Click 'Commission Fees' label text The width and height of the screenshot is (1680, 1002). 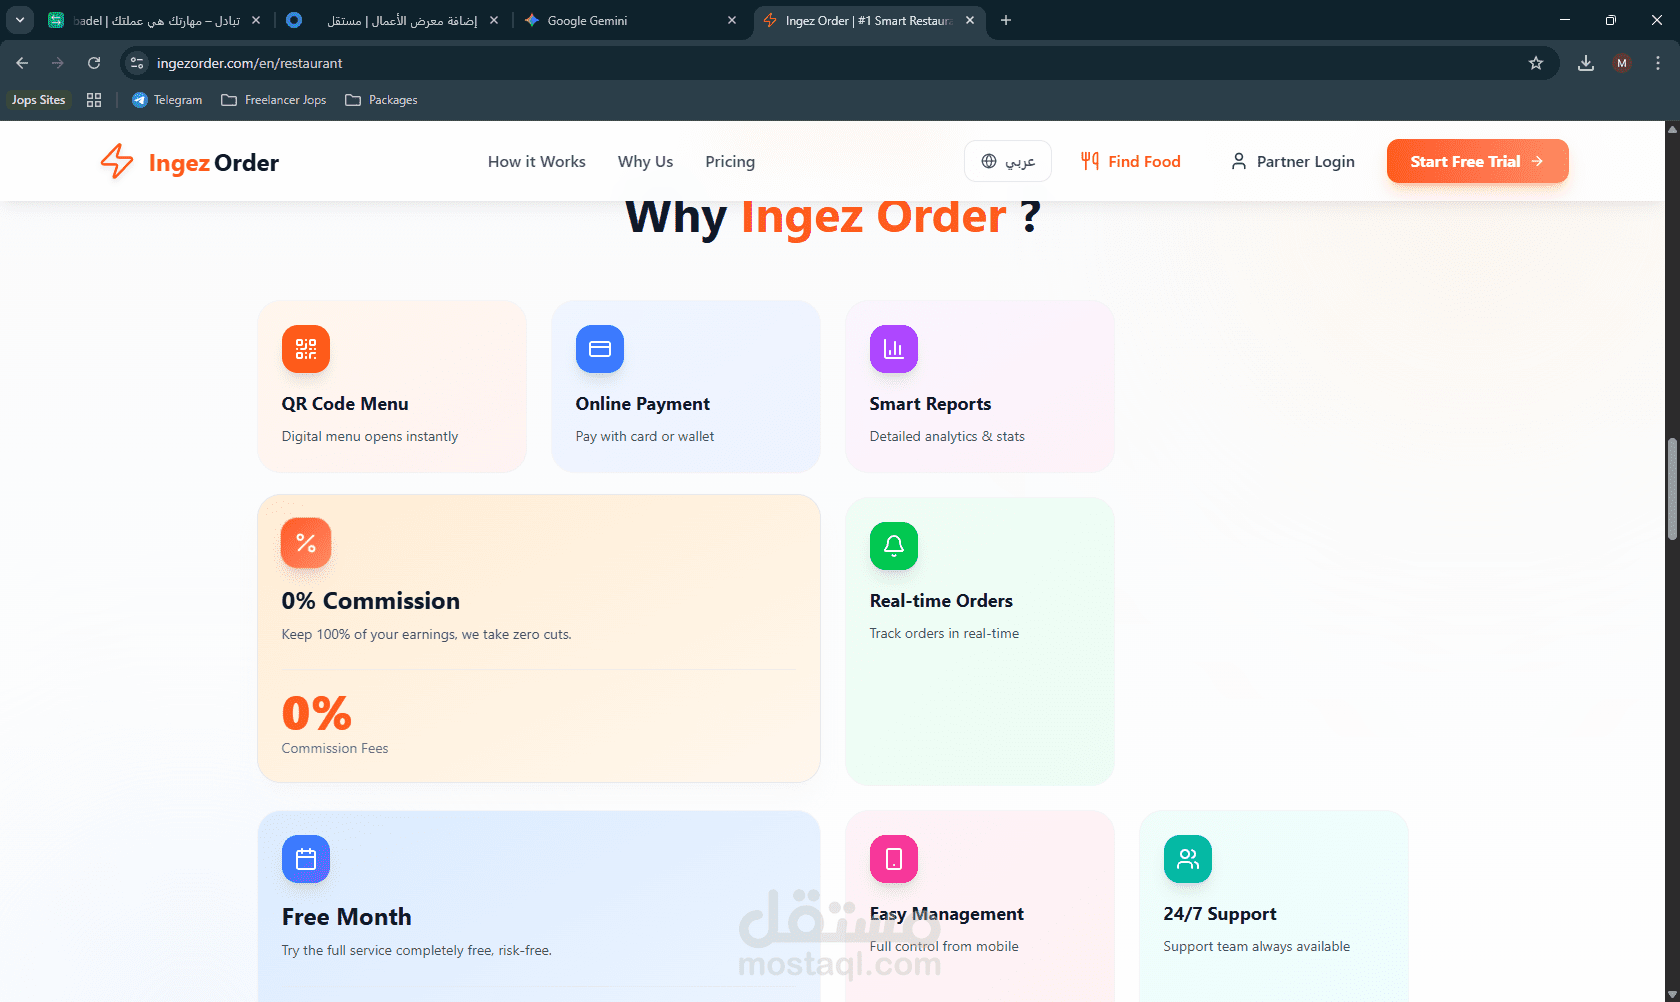click(x=335, y=749)
